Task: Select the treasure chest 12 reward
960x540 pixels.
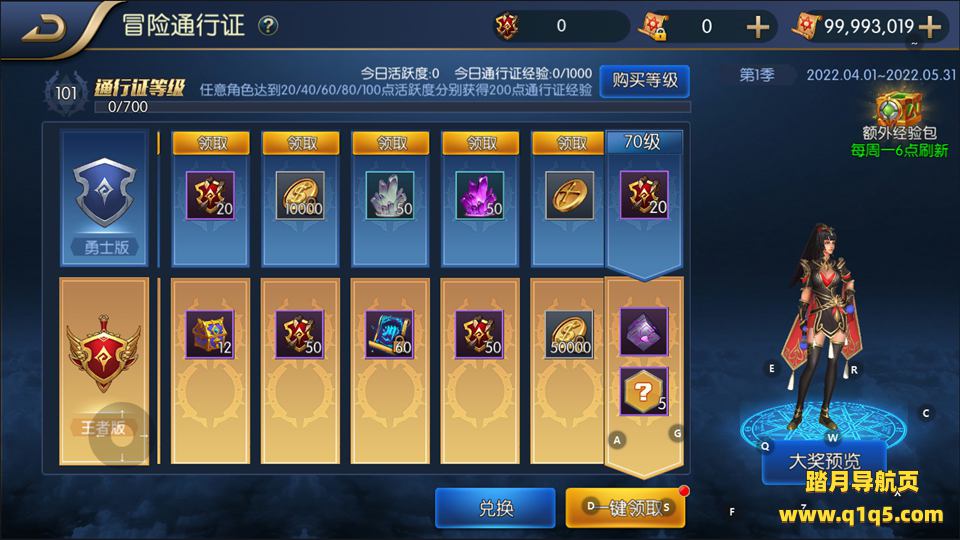Action: pyautogui.click(x=210, y=334)
